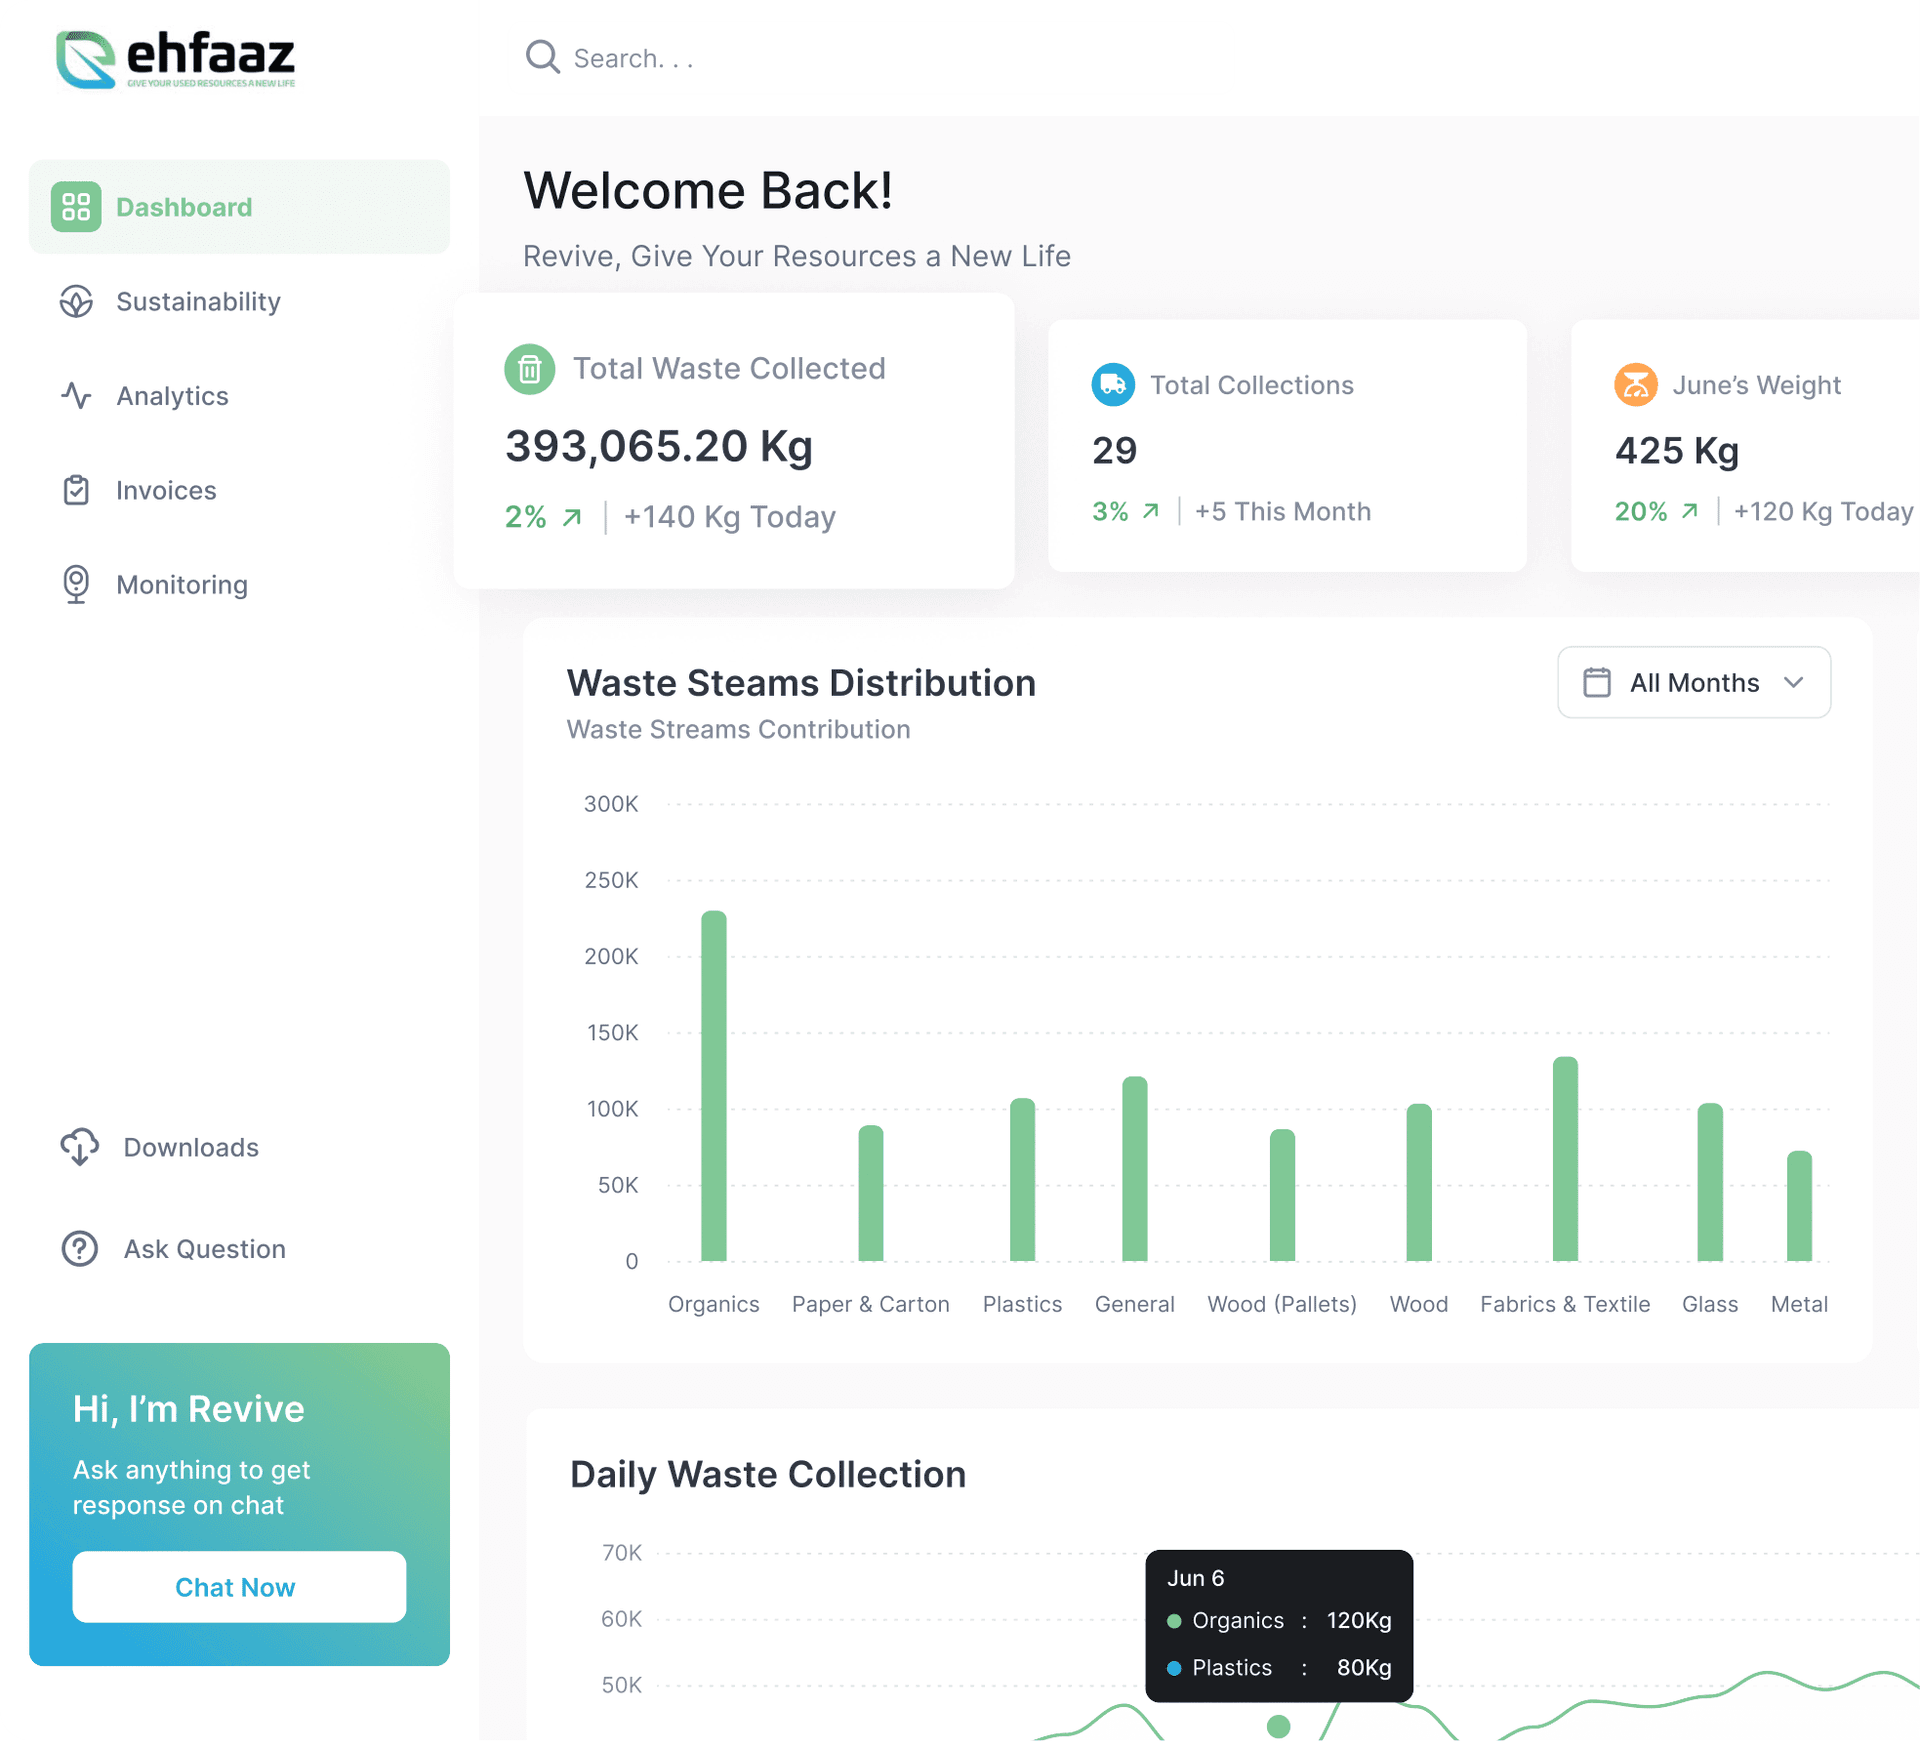Navigate to the Invoices section
The image size is (1920, 1741).
click(165, 490)
